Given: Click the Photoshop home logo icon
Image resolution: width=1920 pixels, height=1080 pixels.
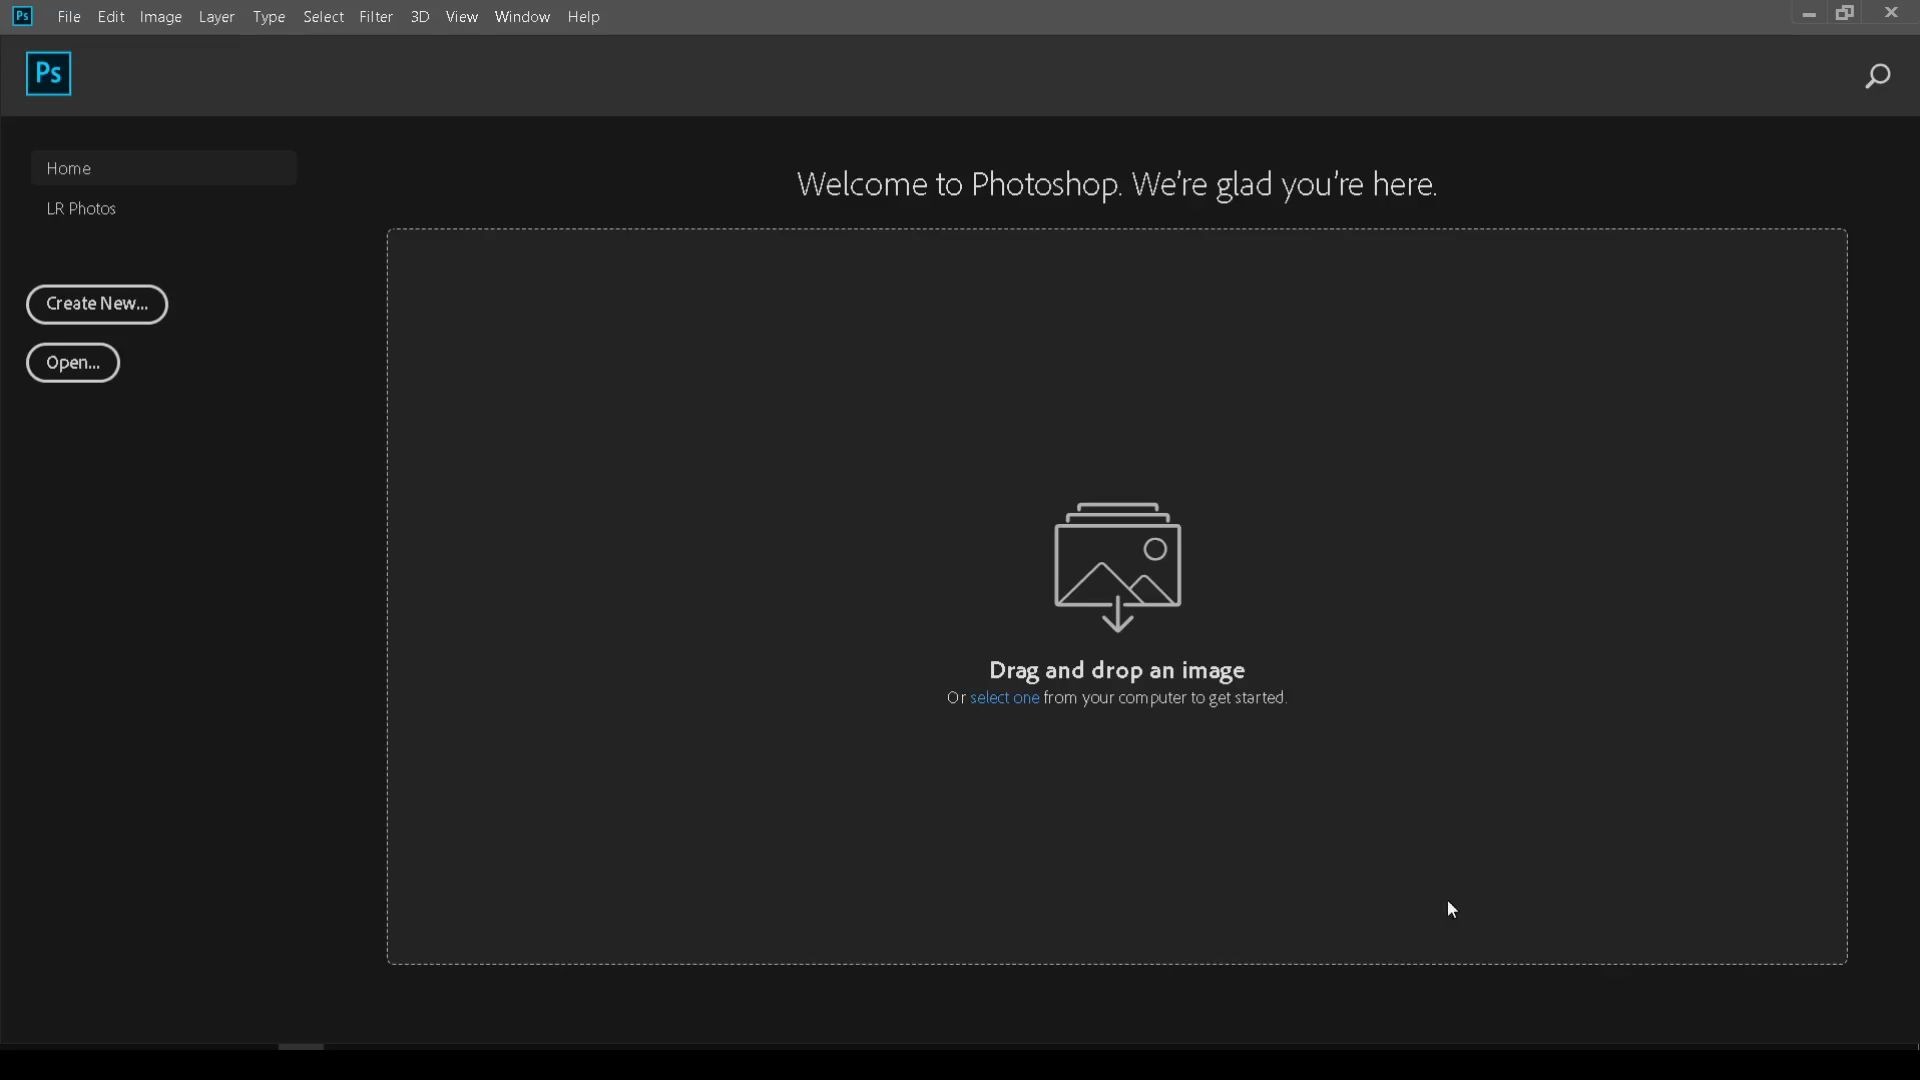Looking at the screenshot, I should tap(48, 74).
